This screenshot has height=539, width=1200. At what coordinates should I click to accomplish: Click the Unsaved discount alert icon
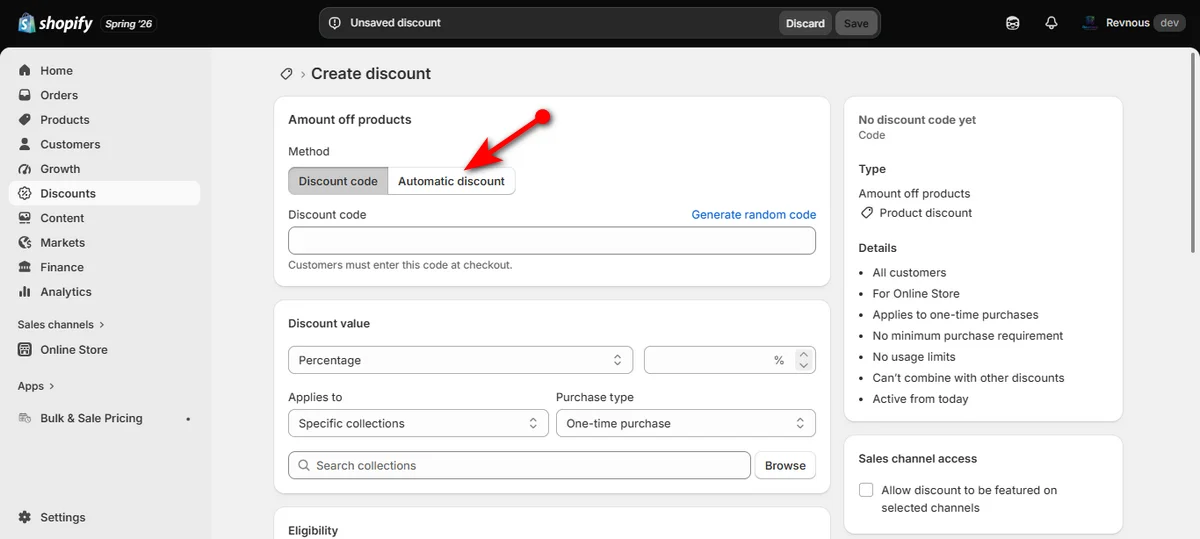335,23
